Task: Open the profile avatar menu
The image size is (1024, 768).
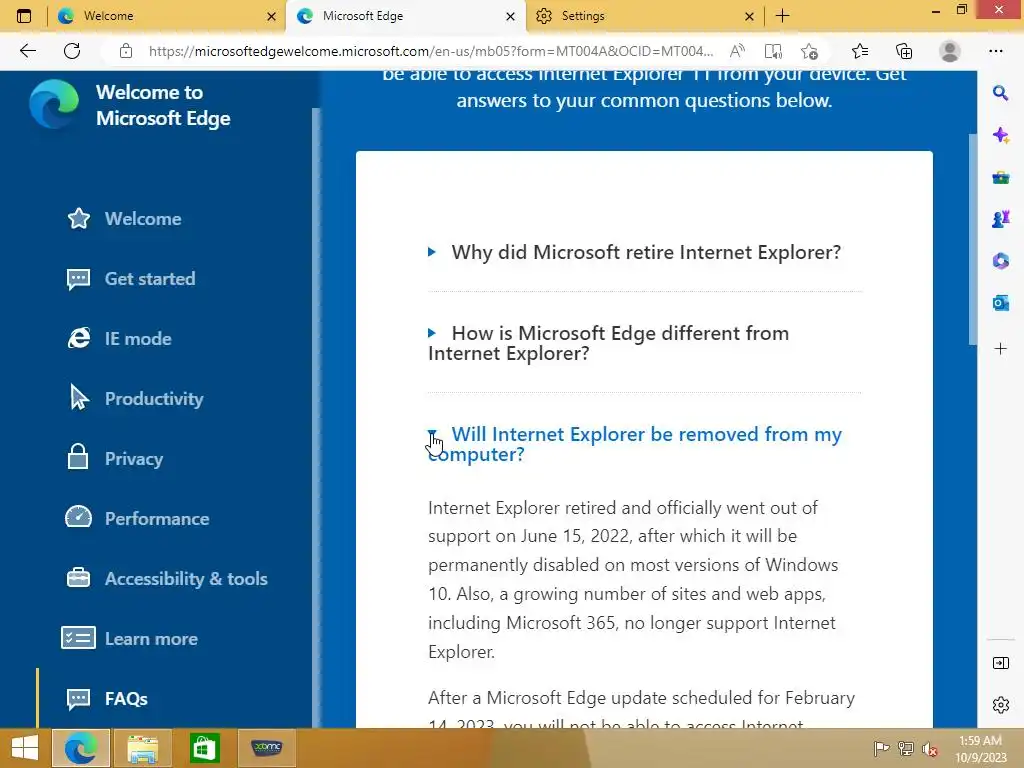Action: click(x=950, y=51)
